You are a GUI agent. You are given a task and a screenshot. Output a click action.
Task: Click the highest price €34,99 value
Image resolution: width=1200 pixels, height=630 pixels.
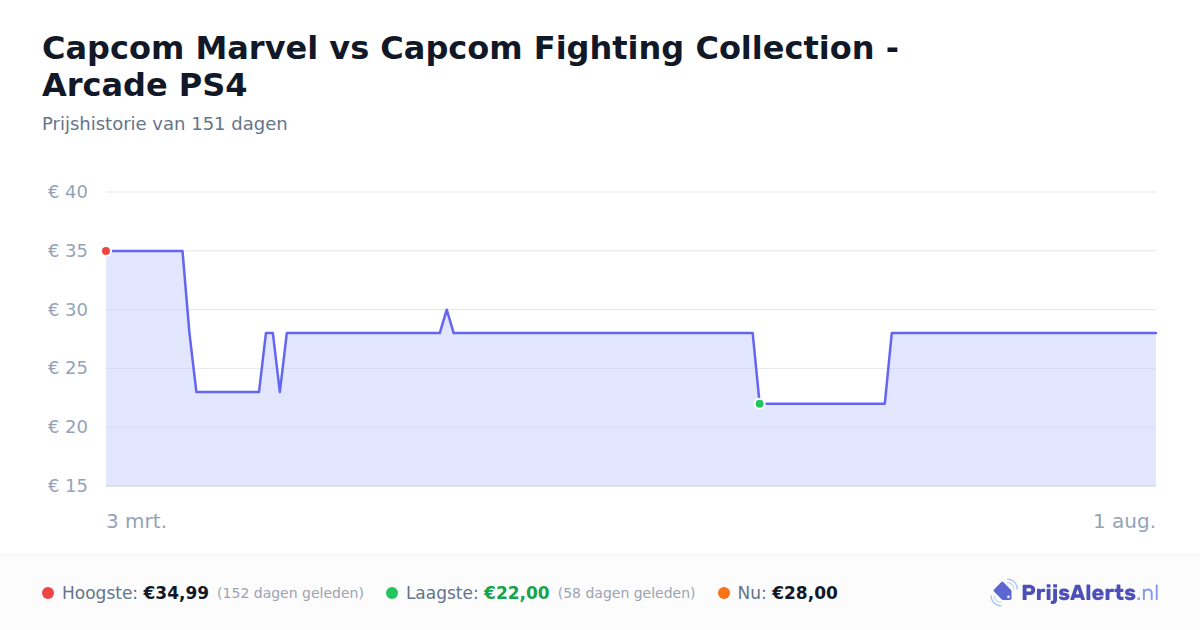pyautogui.click(x=176, y=593)
